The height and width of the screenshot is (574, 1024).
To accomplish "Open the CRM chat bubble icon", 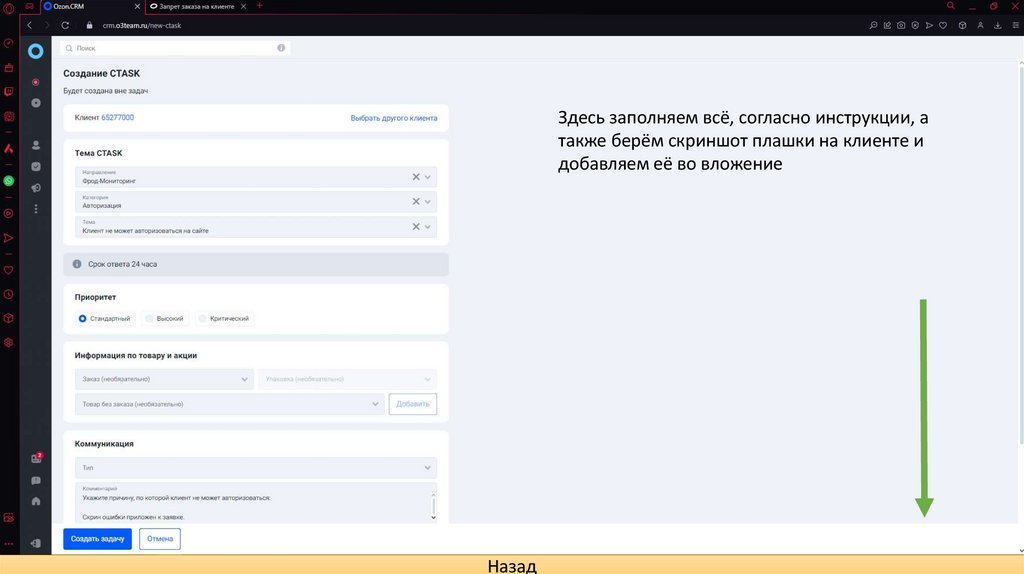I will 36,481.
